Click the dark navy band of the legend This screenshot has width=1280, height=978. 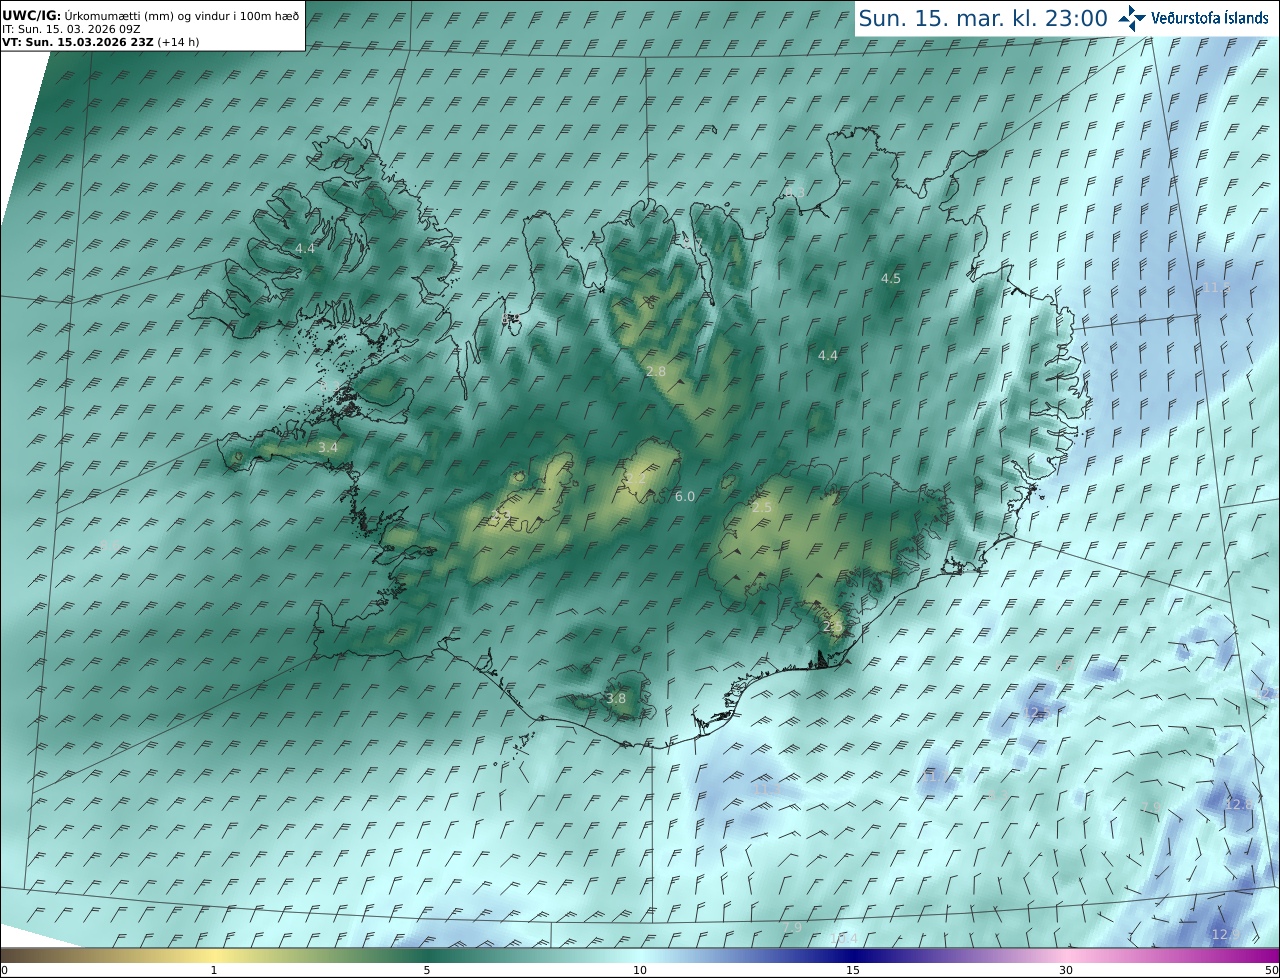[853, 955]
